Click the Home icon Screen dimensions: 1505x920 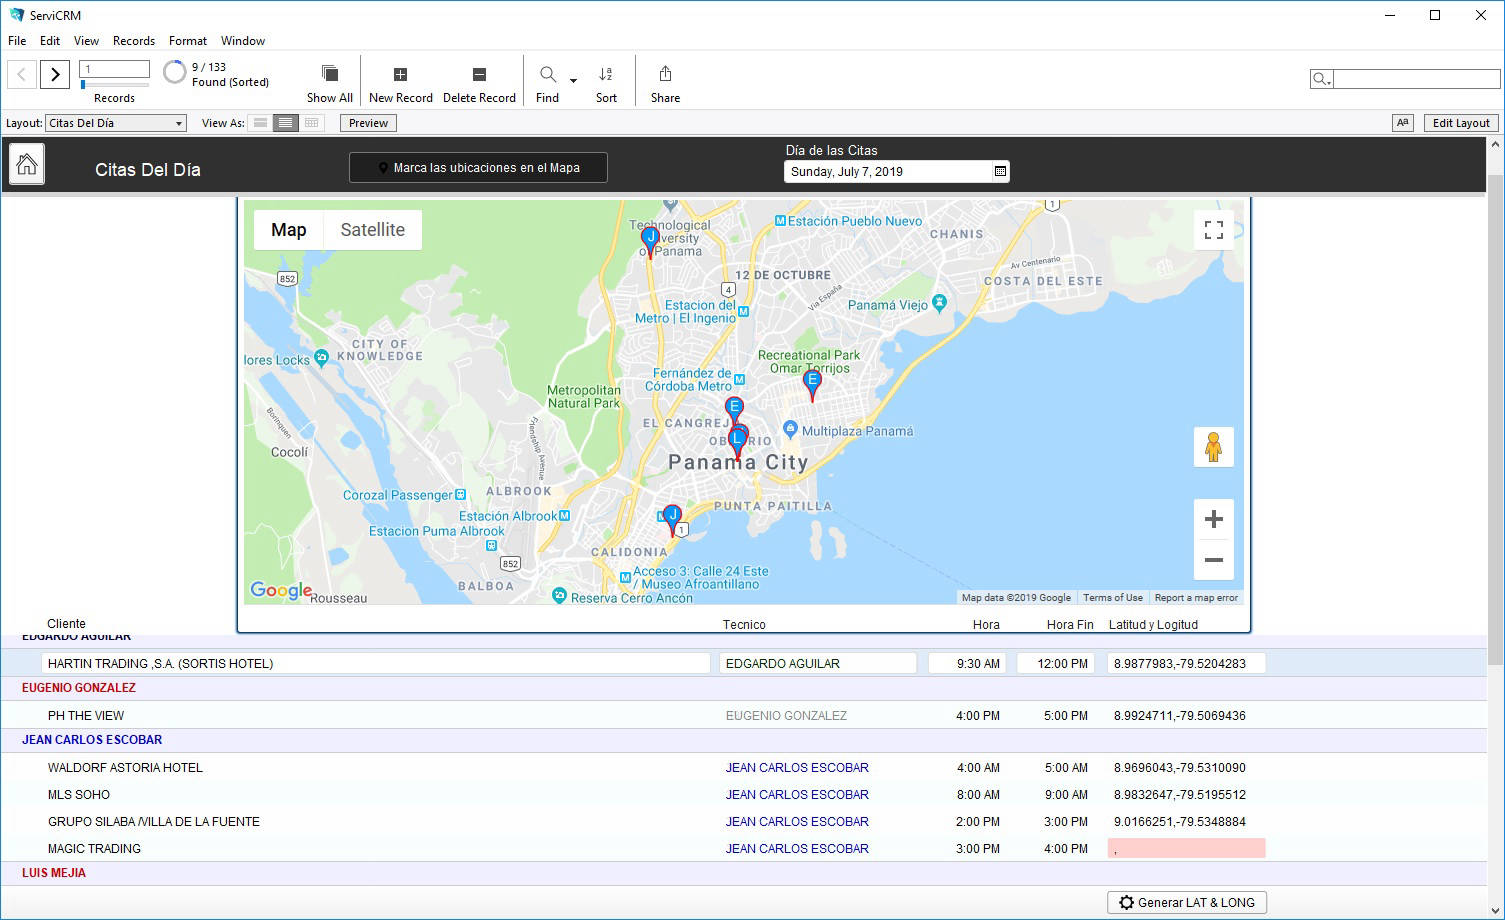[27, 165]
